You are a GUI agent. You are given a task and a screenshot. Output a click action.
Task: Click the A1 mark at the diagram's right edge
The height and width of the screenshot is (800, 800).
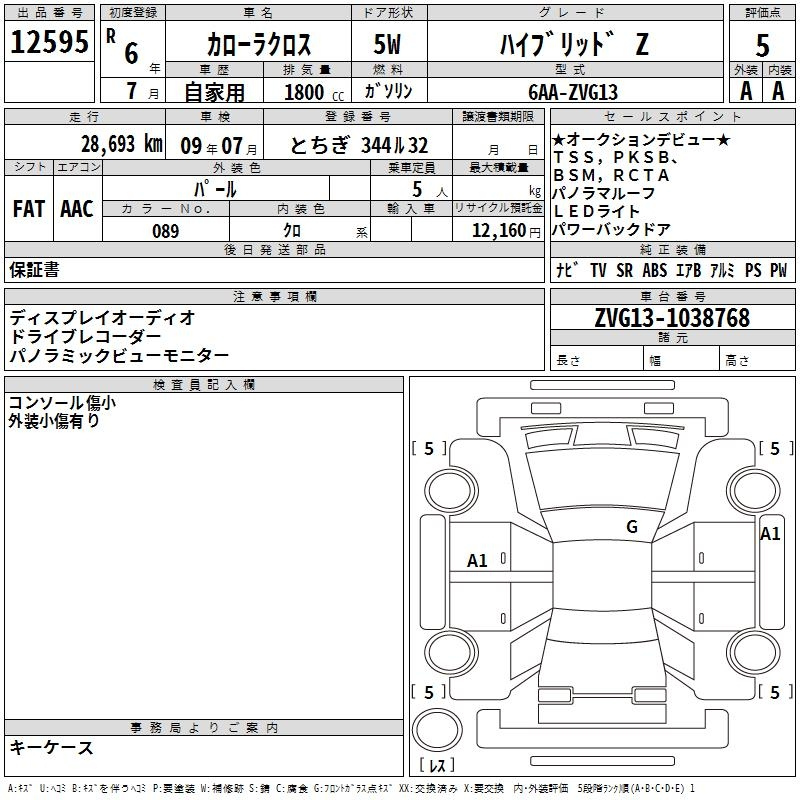point(769,534)
